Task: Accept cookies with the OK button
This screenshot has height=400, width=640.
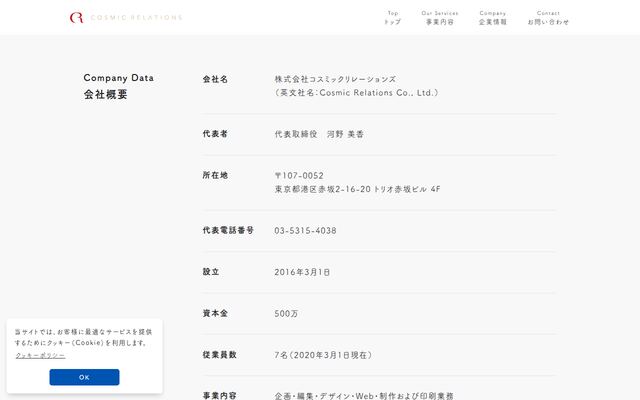Action: 84,377
